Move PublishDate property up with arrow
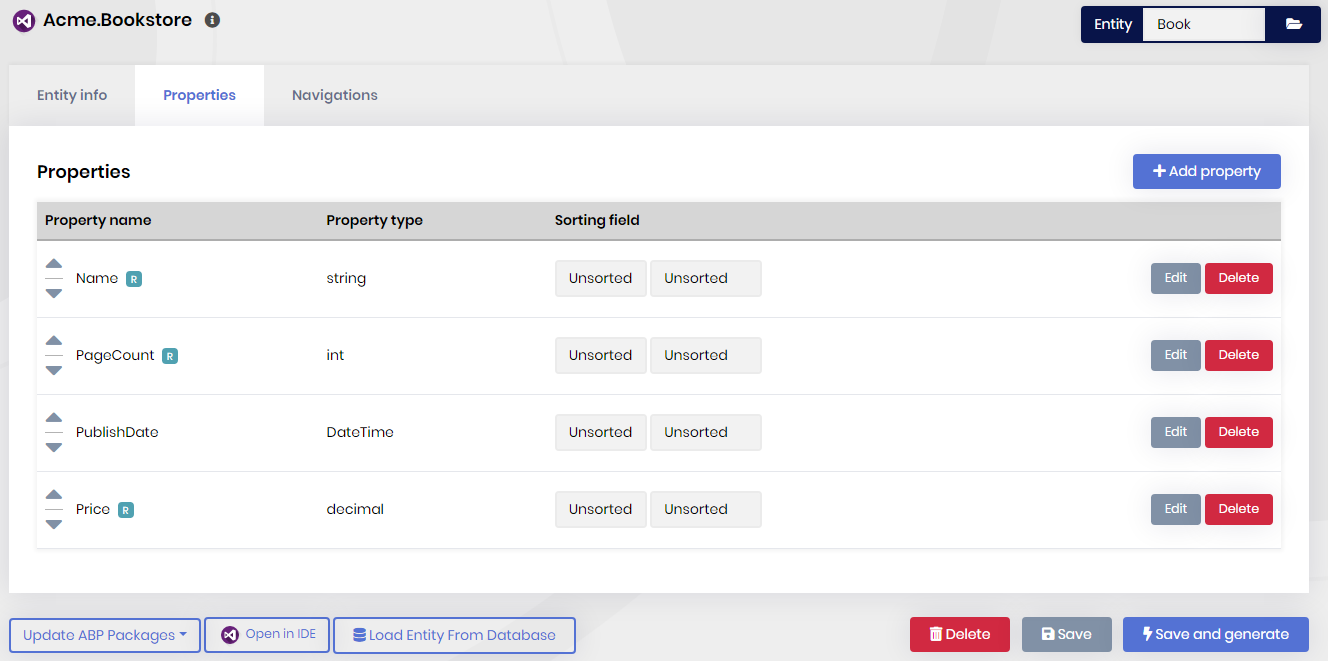The image size is (1328, 661). click(x=54, y=419)
